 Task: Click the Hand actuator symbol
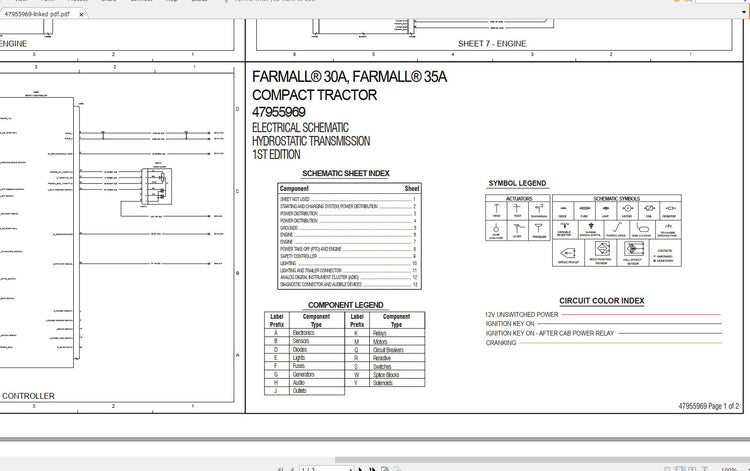coord(496,210)
